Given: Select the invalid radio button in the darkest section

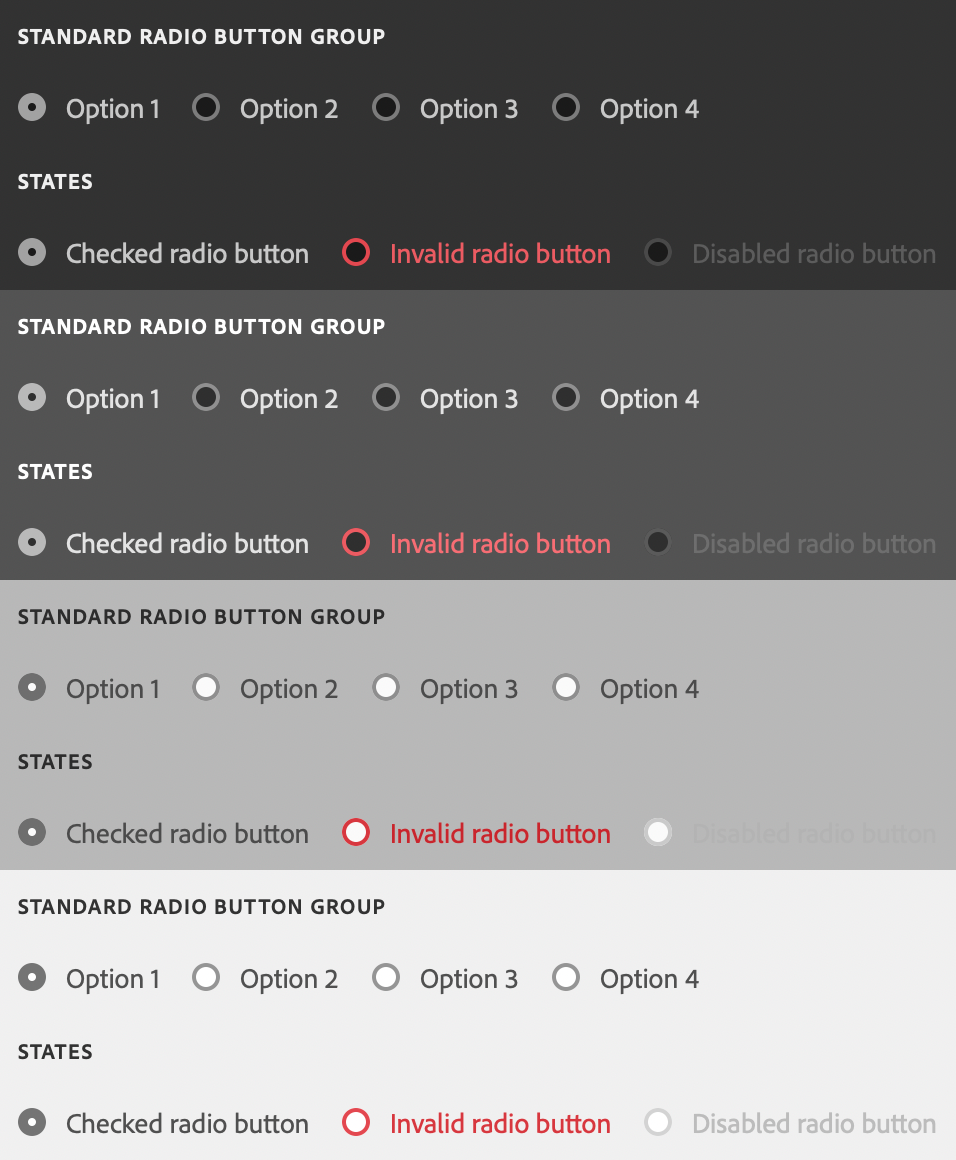Looking at the screenshot, I should click(356, 253).
